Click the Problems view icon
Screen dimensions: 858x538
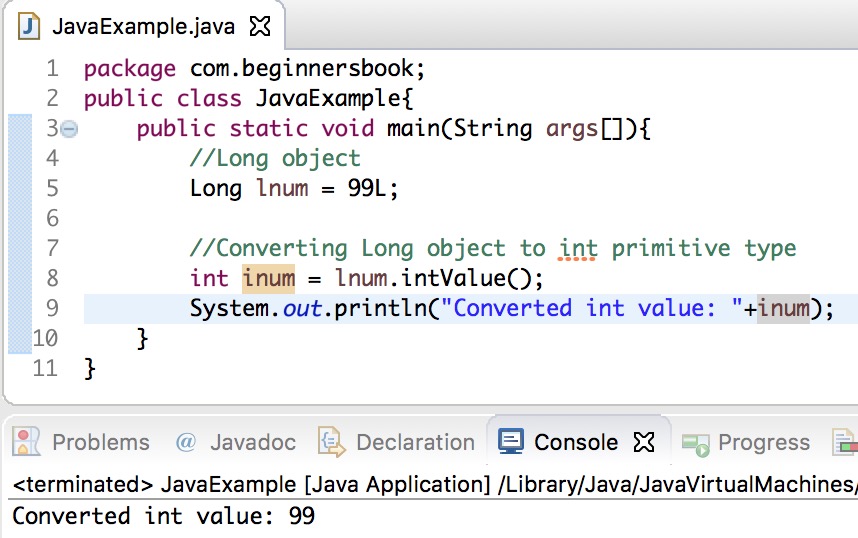click(x=26, y=442)
